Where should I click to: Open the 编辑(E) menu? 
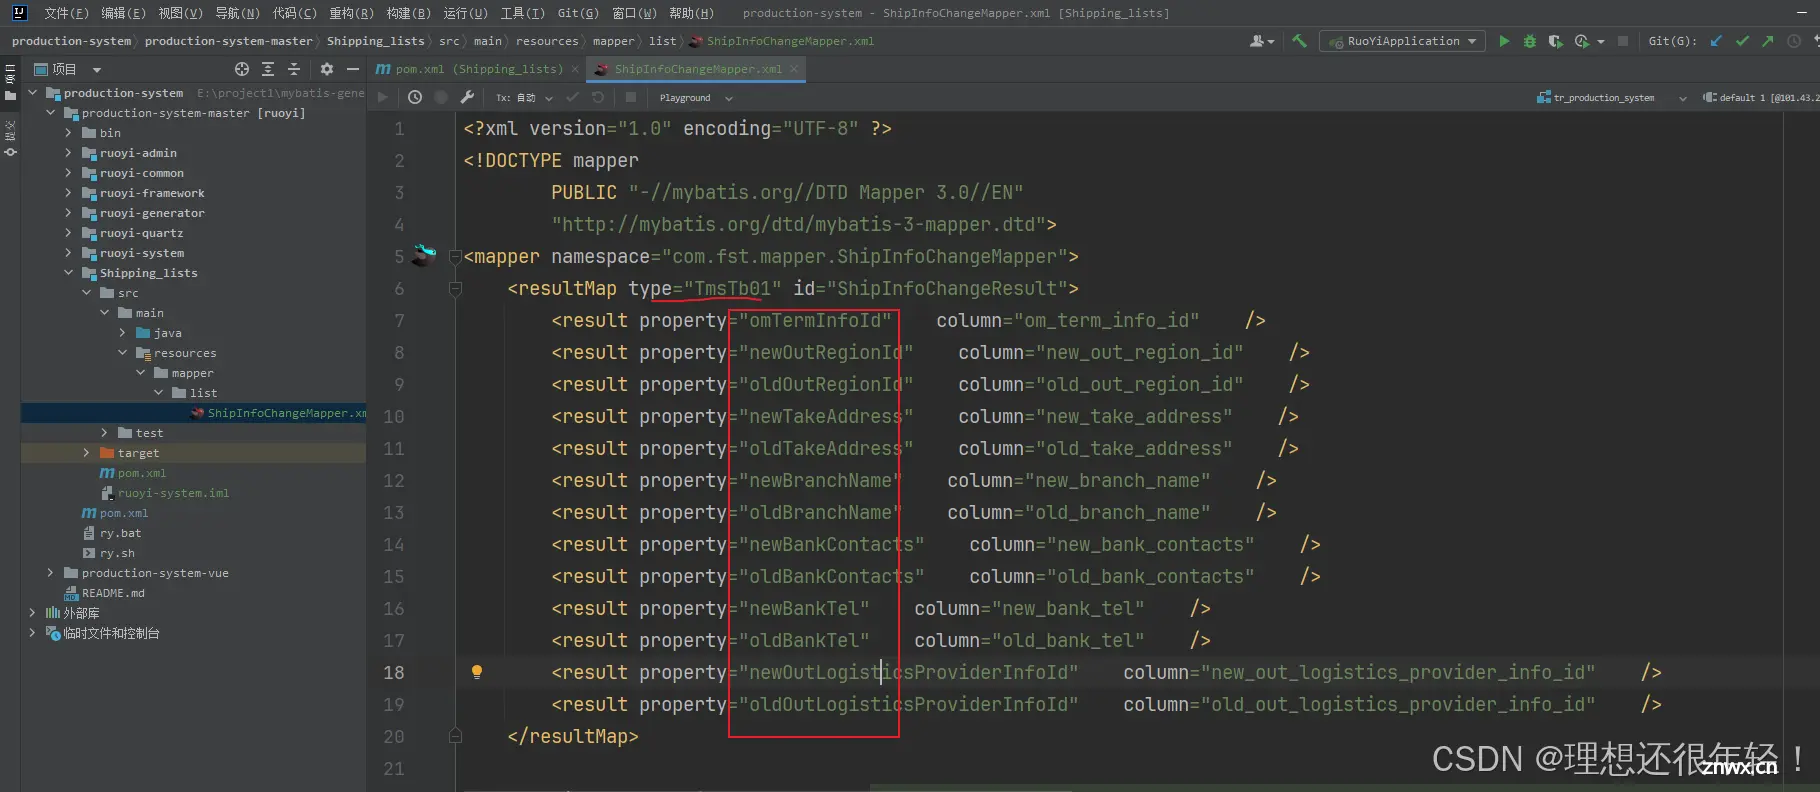[x=123, y=13]
